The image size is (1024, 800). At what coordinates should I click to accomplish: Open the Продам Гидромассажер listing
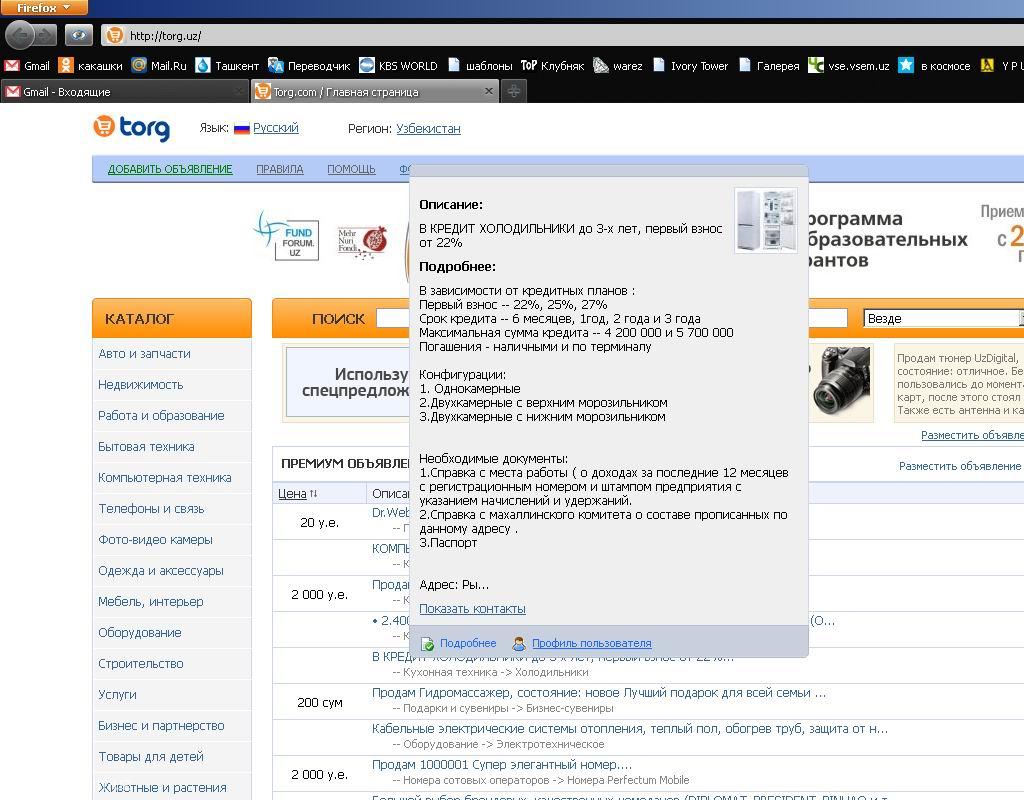599,693
